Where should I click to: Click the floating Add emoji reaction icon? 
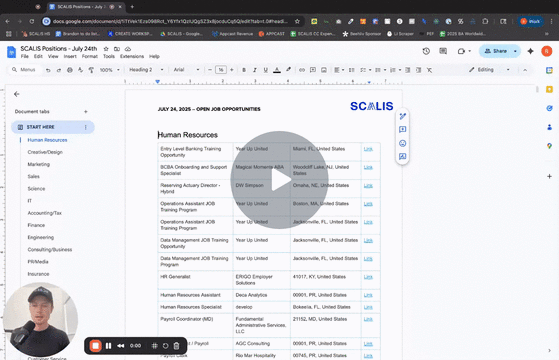402,143
